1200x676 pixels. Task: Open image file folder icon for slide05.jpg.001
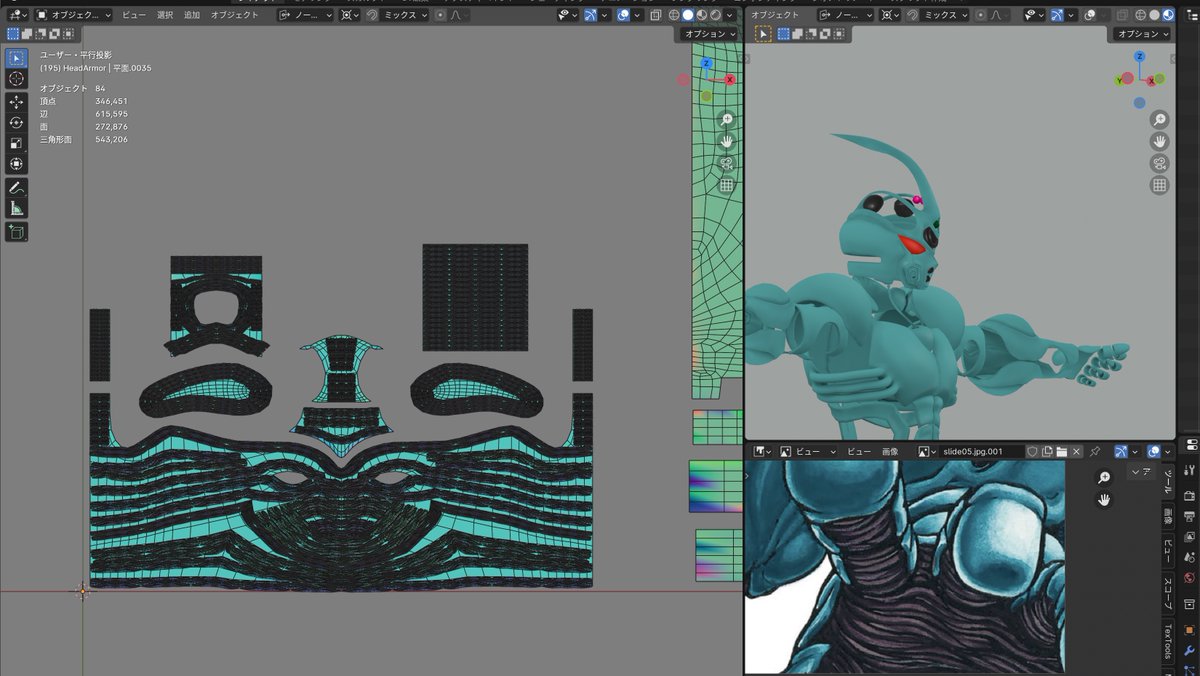tap(1062, 452)
